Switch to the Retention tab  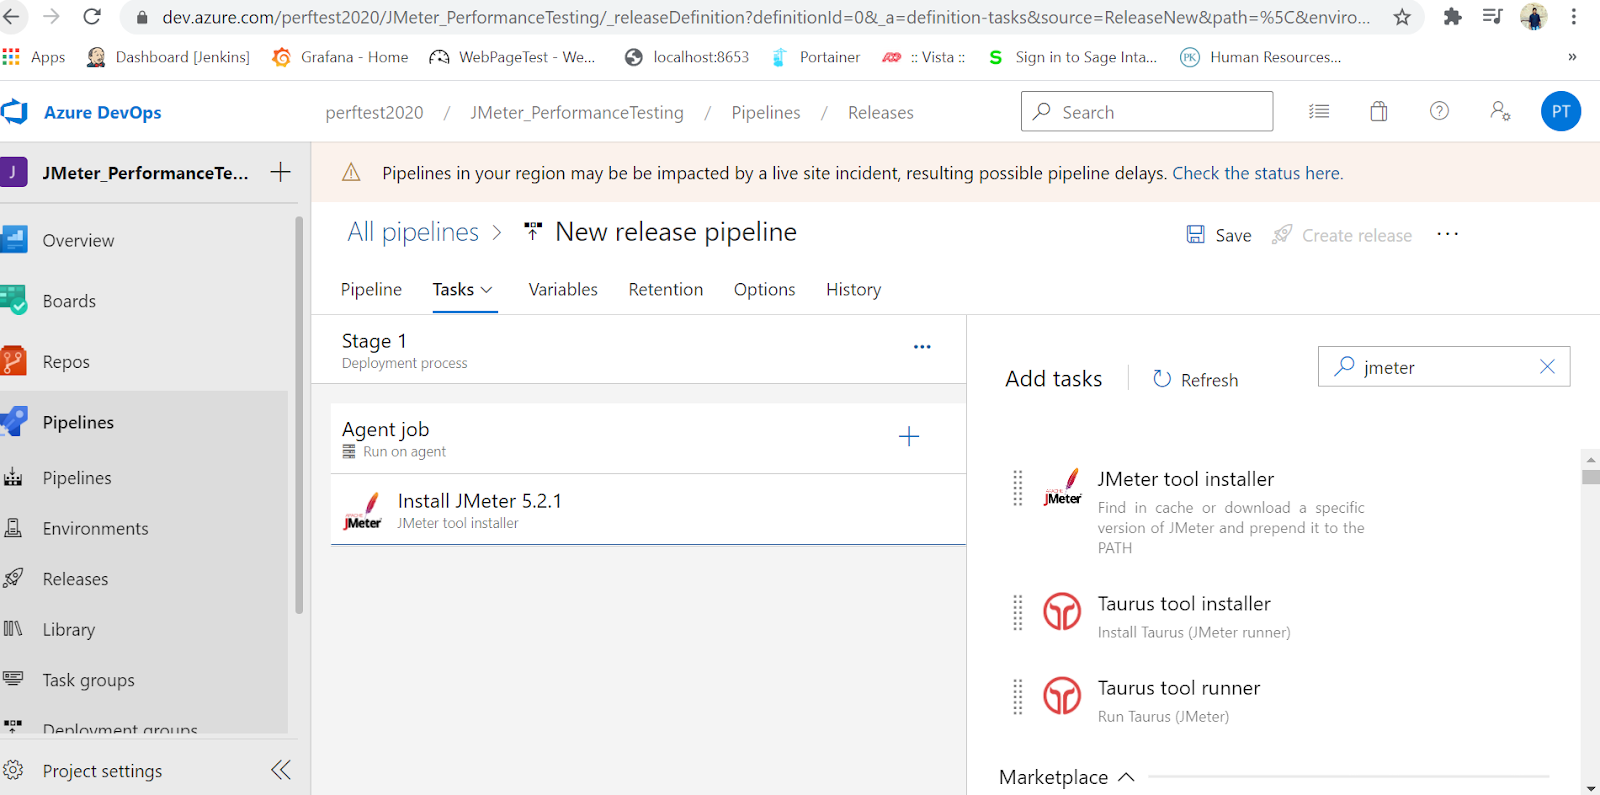(x=666, y=289)
